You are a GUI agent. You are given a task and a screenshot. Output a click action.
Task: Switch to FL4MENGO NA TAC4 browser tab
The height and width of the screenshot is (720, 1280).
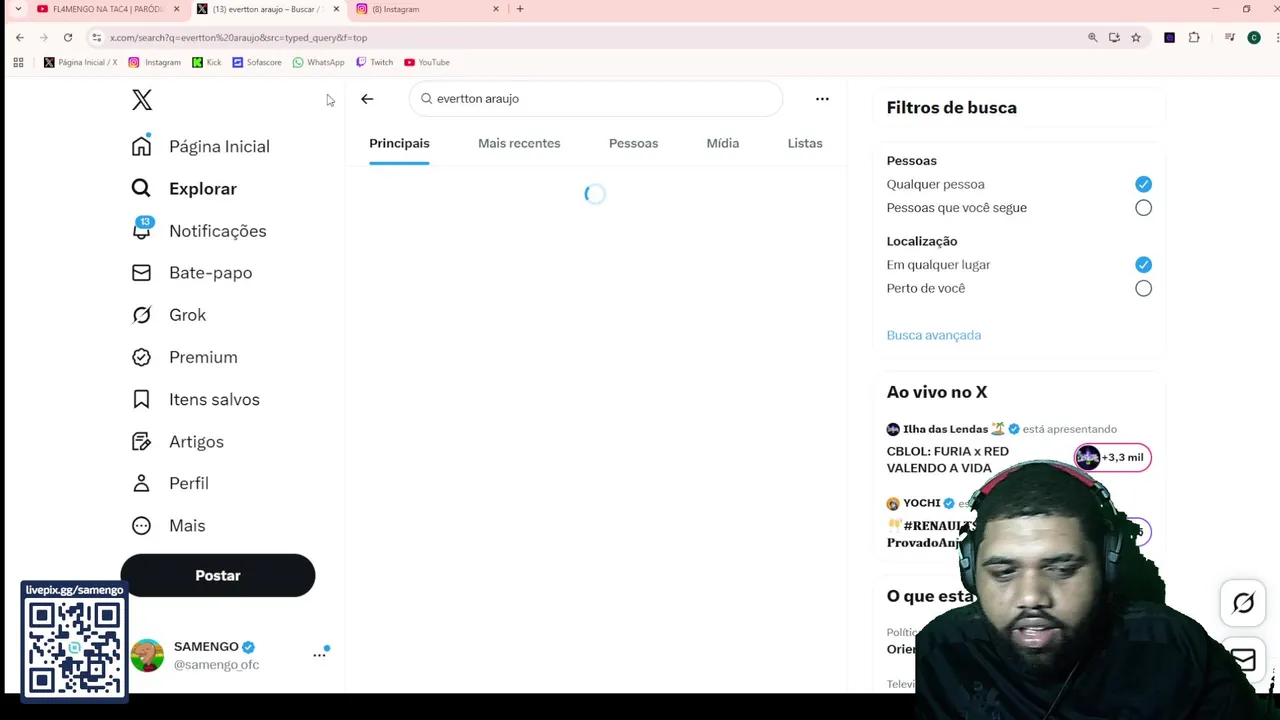[x=108, y=9]
